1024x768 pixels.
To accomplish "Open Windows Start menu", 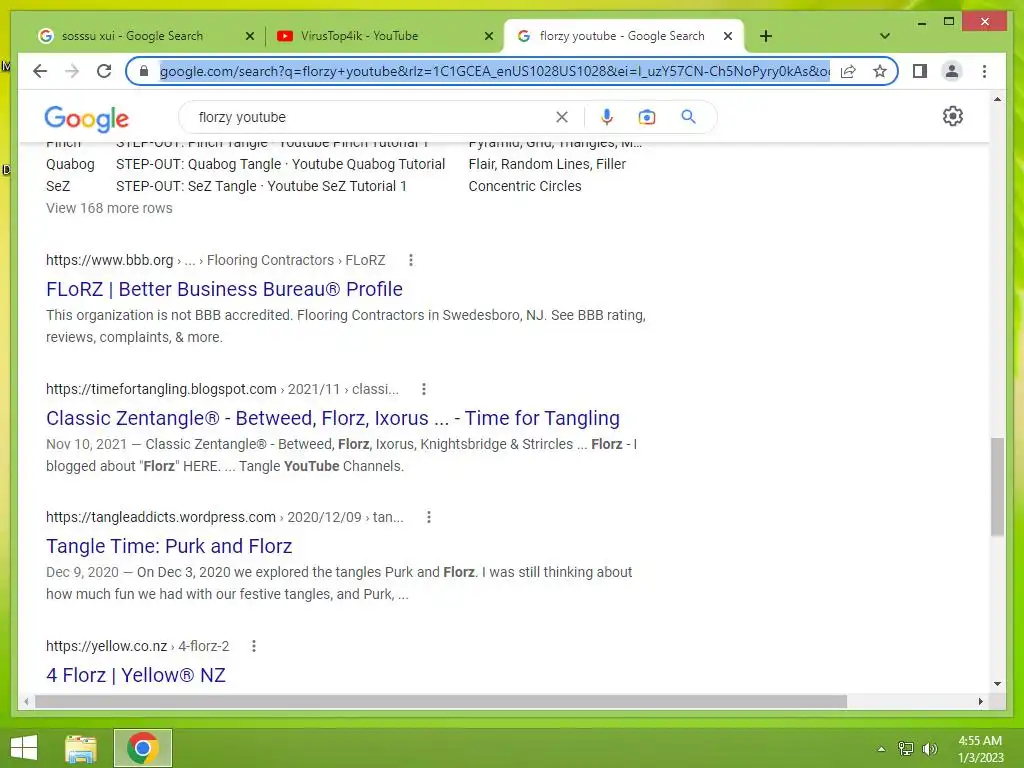I will 24,748.
